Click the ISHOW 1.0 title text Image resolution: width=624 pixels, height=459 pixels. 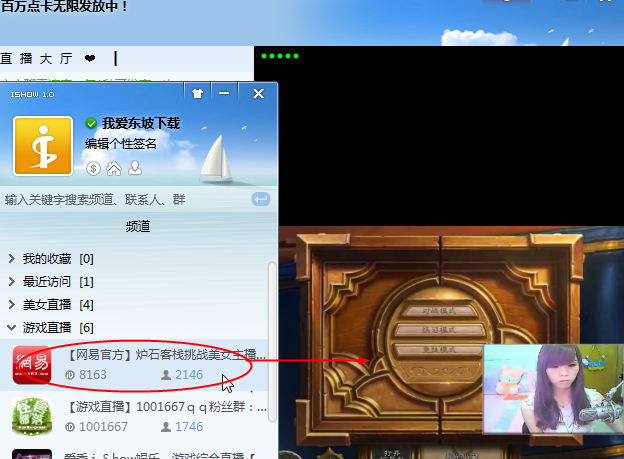click(x=32, y=94)
